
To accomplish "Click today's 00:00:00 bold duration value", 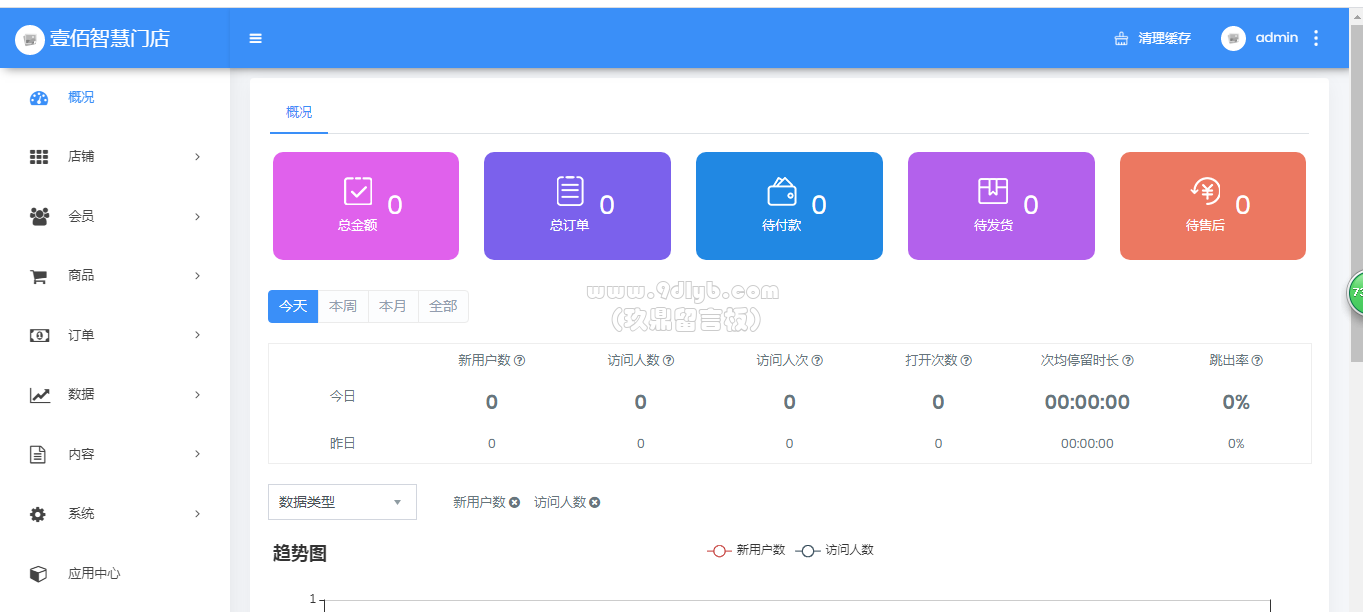I will (1087, 402).
